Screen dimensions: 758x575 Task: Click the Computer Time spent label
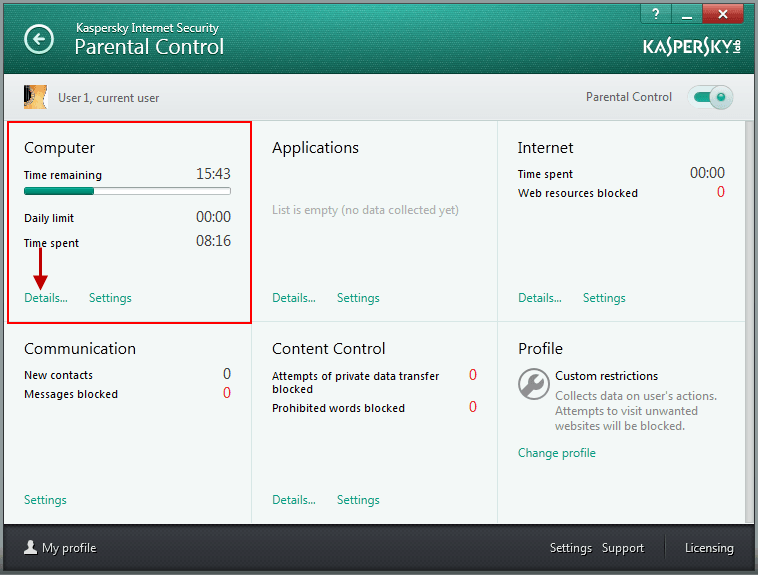[51, 243]
